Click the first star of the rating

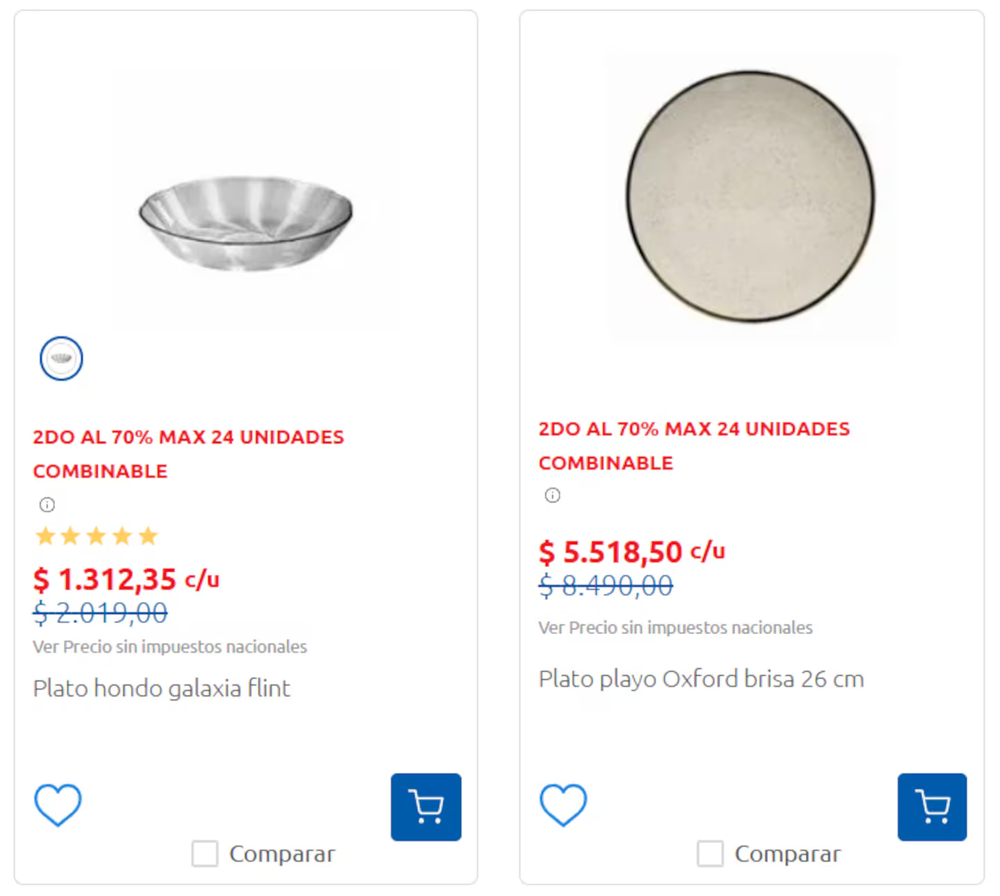[x=45, y=536]
